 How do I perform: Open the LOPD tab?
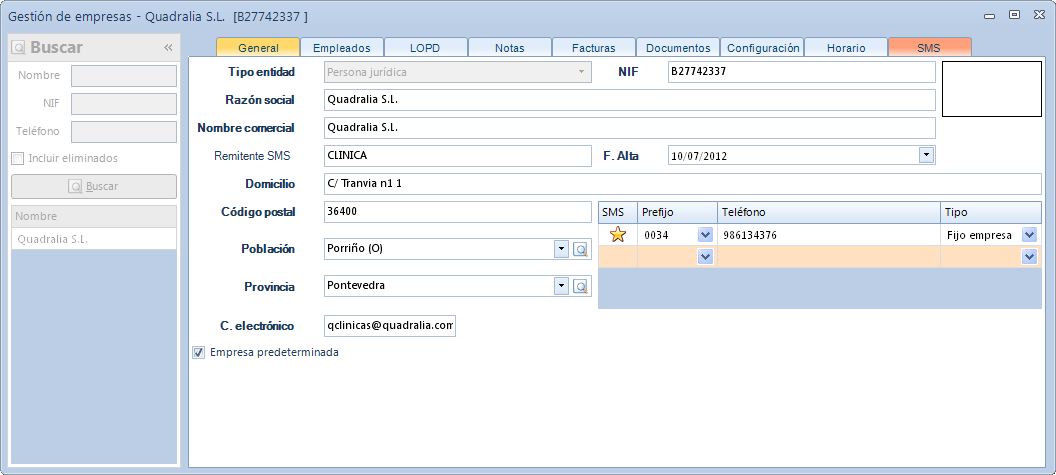[x=425, y=48]
